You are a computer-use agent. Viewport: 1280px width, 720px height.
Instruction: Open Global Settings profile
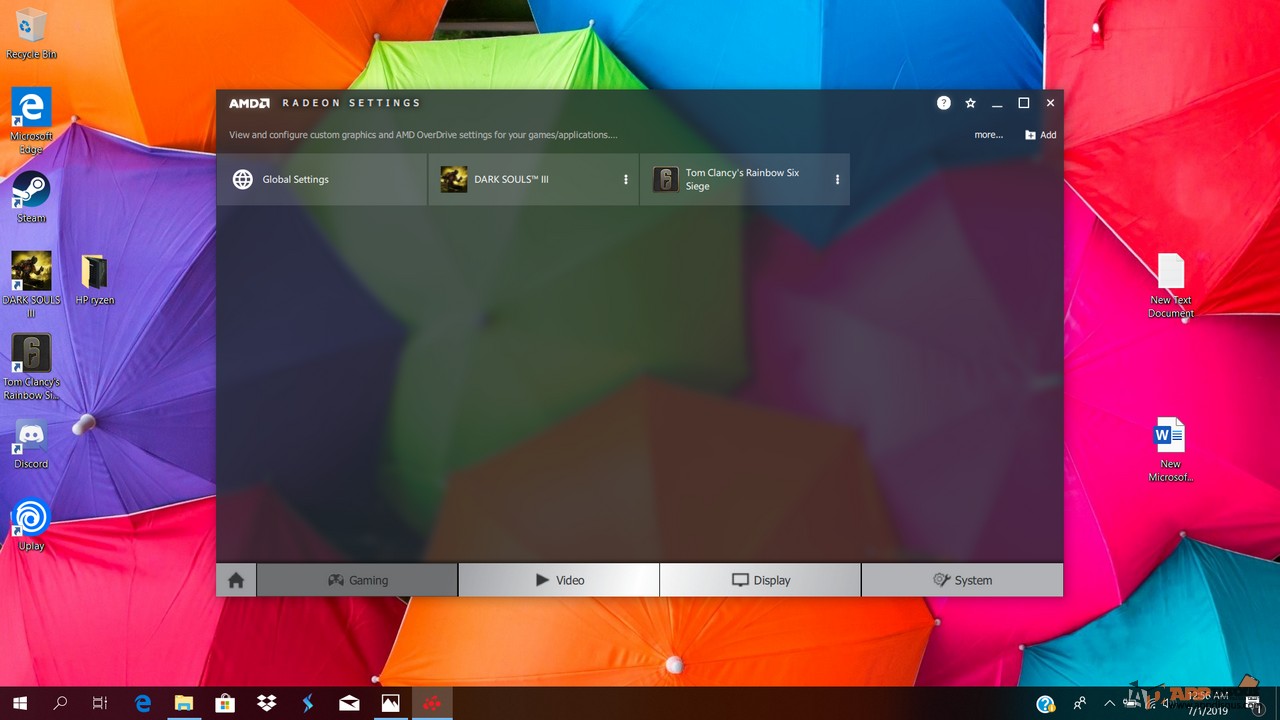322,179
